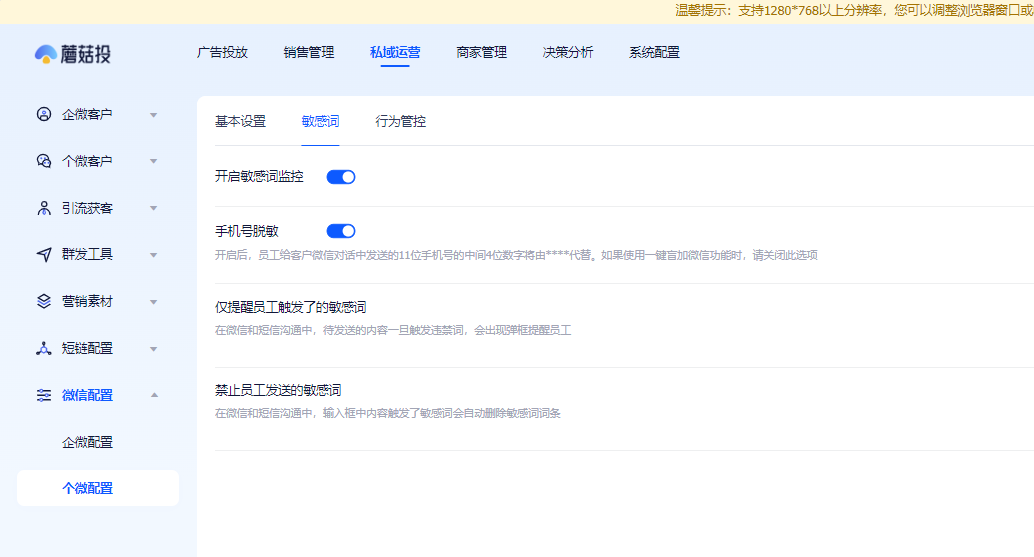The image size is (1034, 557).
Task: Click the 营销素材 layers icon
Action: [x=44, y=301]
